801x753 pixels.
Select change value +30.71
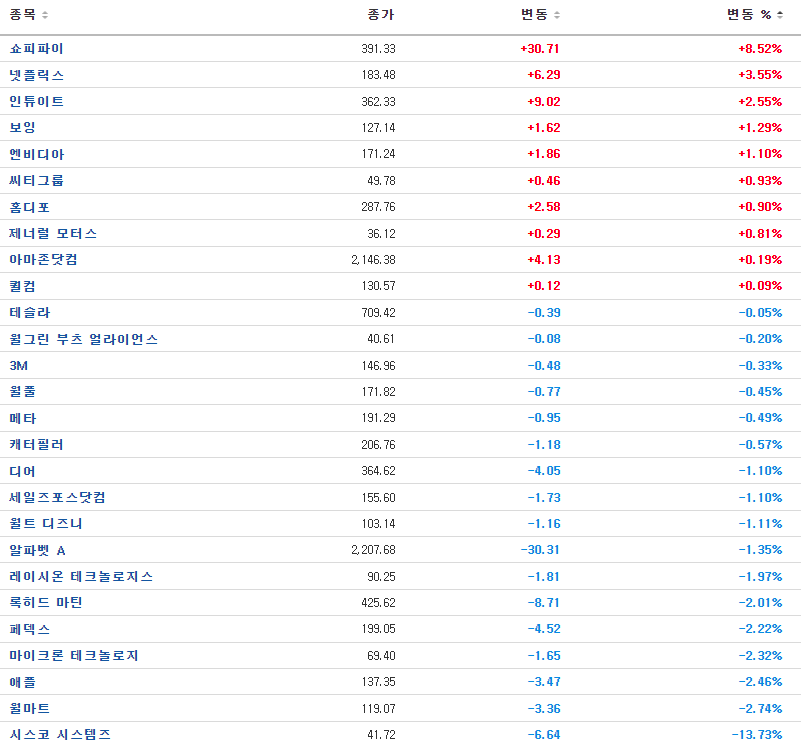pos(540,49)
